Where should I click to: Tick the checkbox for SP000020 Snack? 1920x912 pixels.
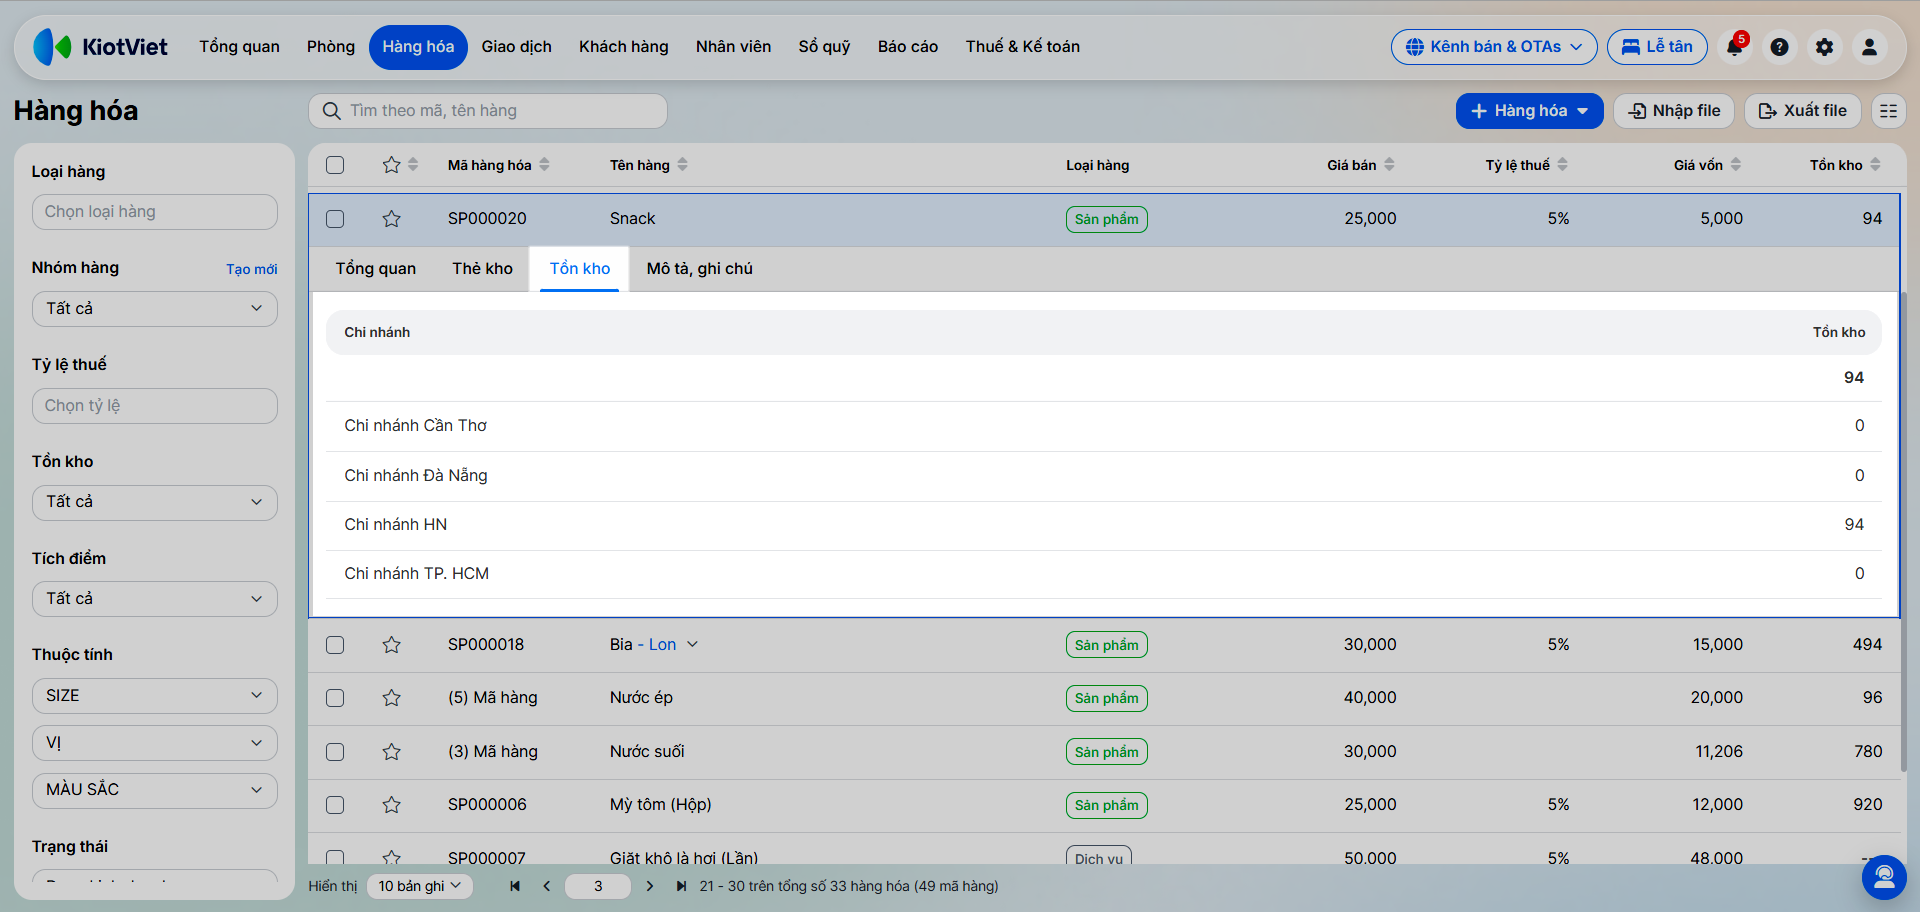pos(335,219)
